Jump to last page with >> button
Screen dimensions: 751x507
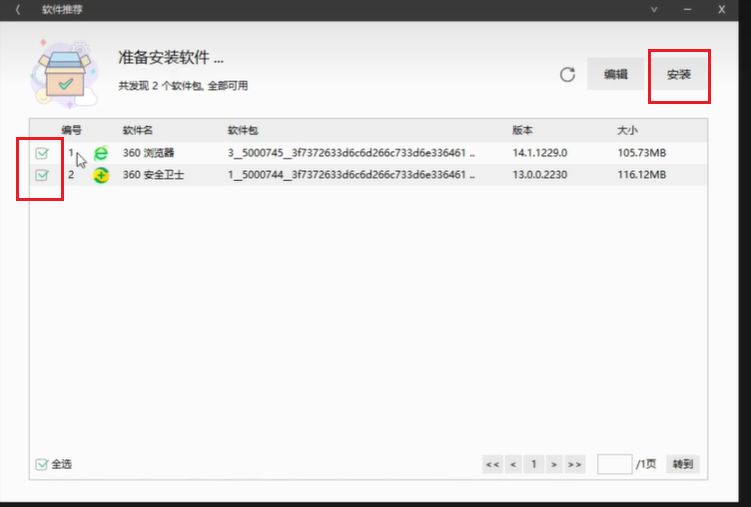tap(574, 464)
